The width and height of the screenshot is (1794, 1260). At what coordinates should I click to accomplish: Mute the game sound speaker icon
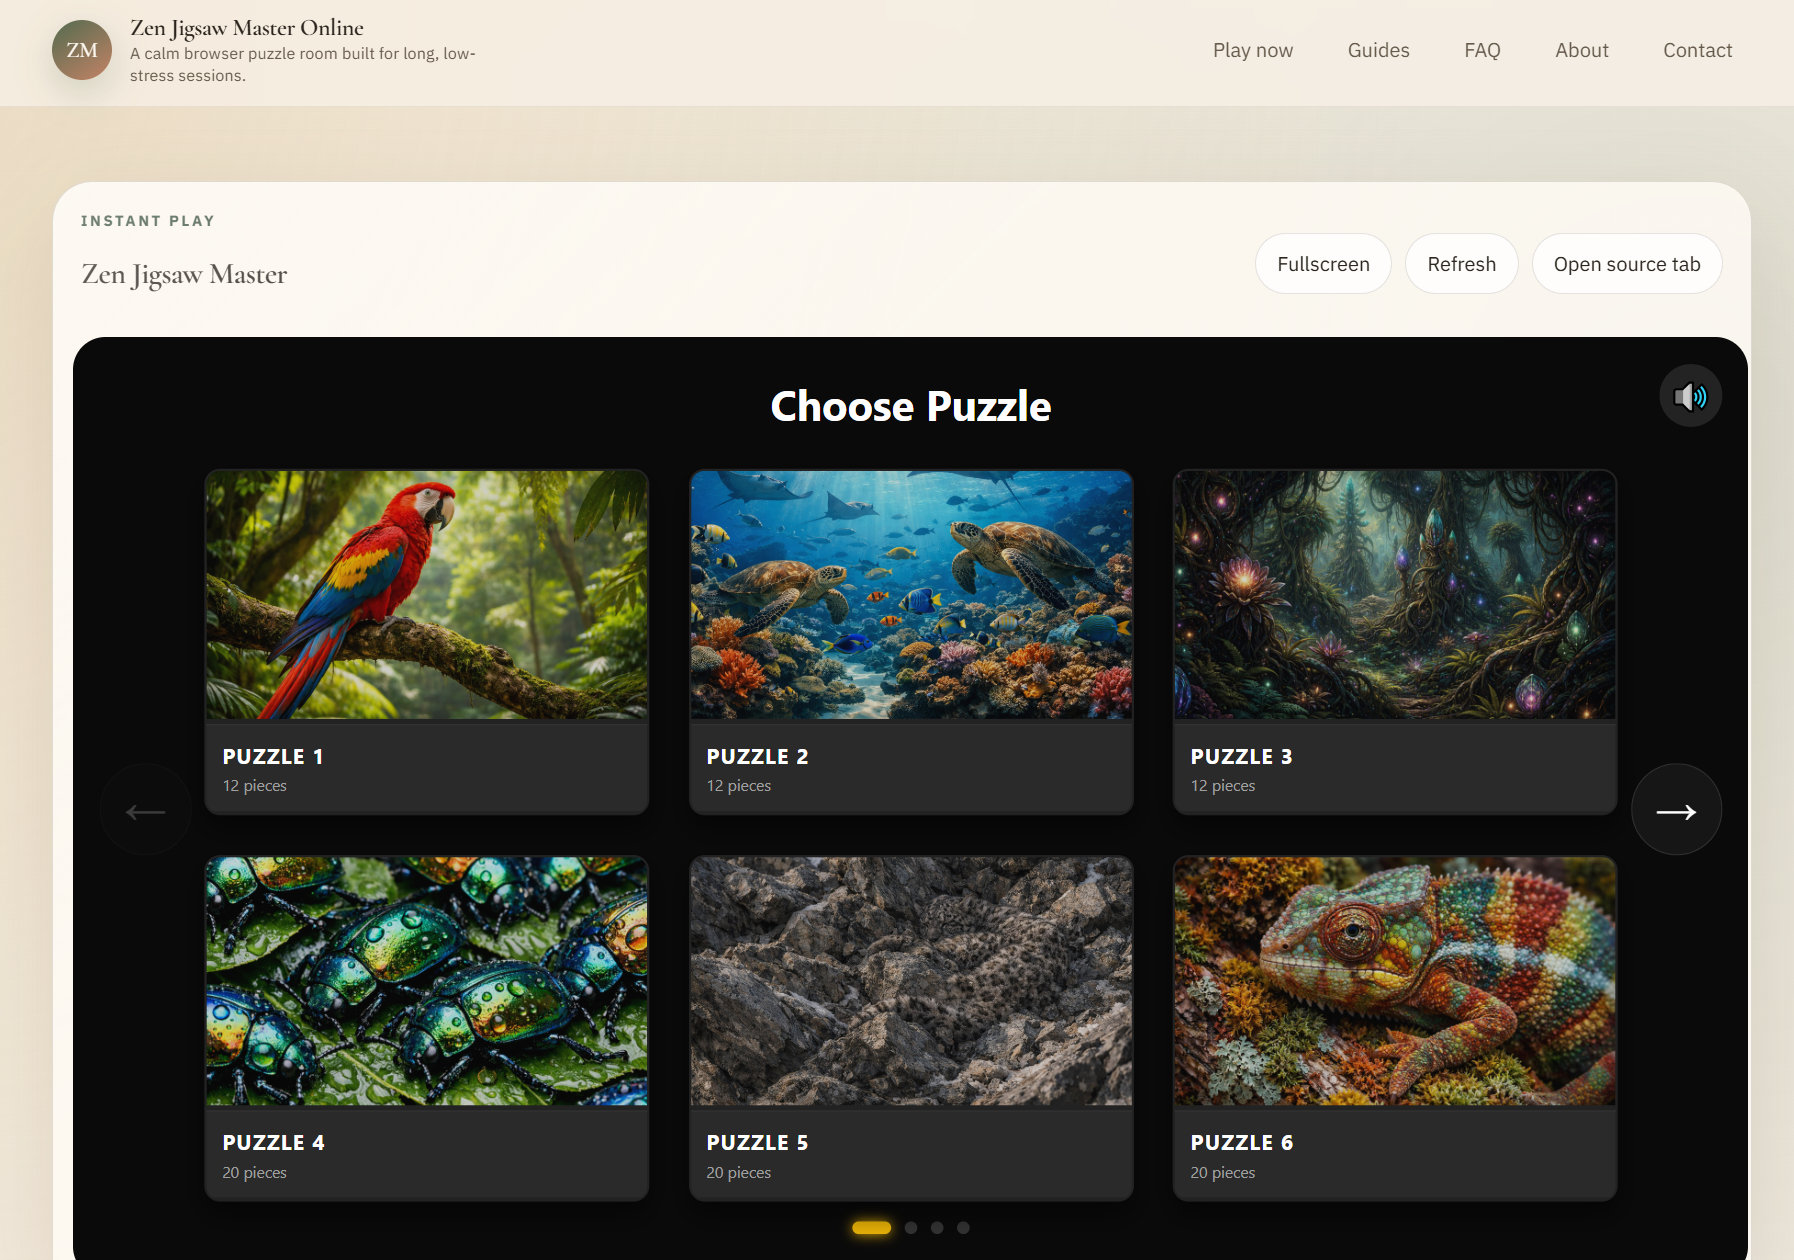click(1690, 397)
